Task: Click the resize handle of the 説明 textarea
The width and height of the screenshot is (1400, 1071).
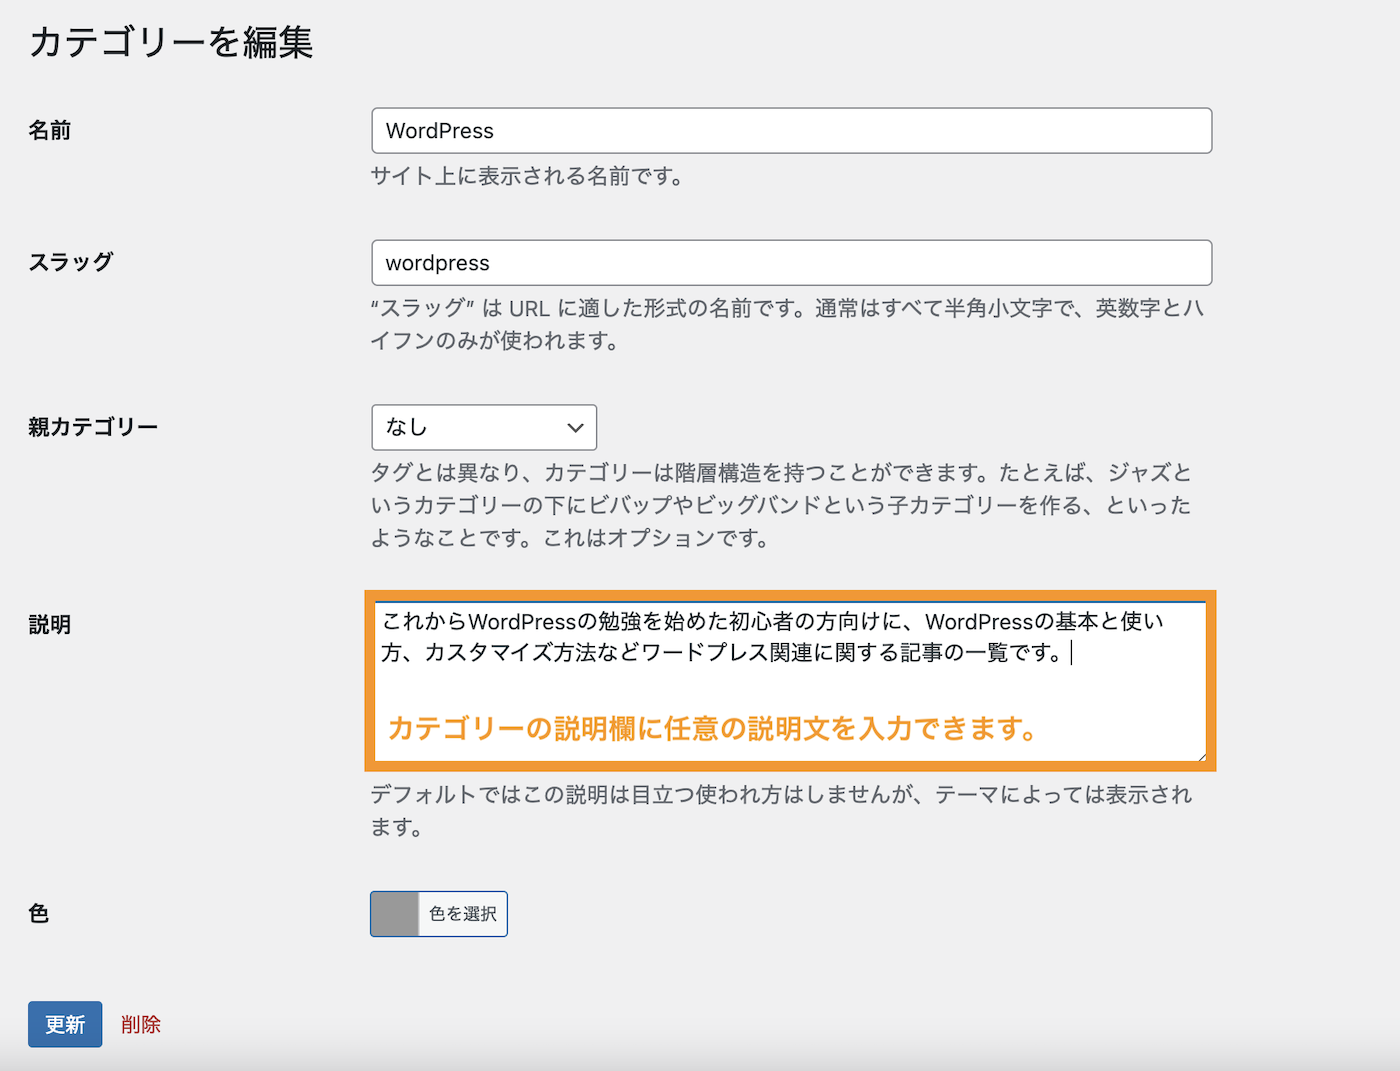Action: point(1200,756)
